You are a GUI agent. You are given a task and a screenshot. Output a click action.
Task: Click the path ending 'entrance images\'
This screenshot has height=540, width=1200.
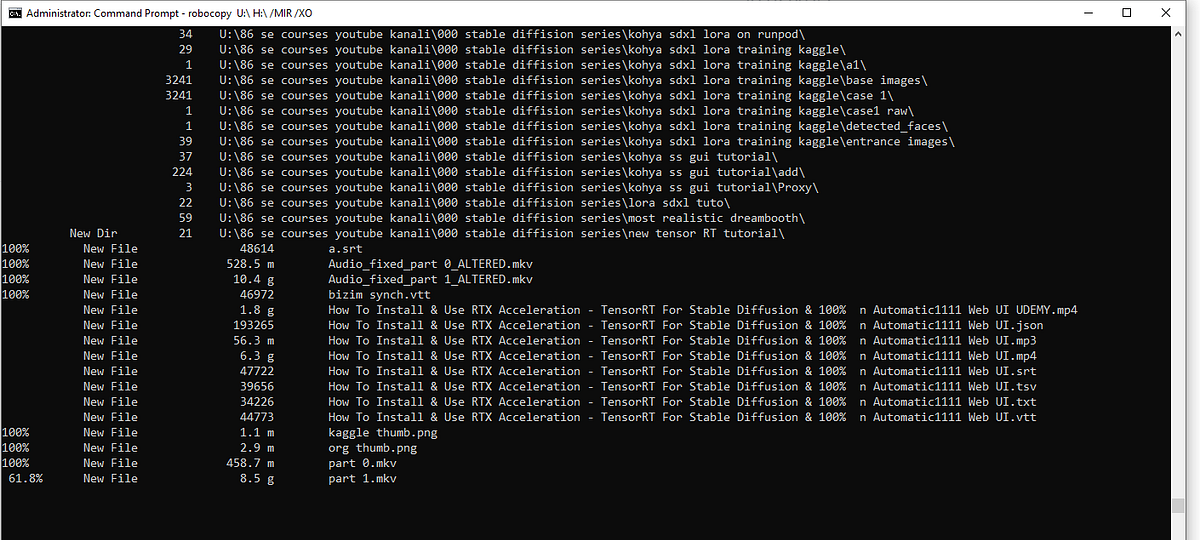pos(589,141)
